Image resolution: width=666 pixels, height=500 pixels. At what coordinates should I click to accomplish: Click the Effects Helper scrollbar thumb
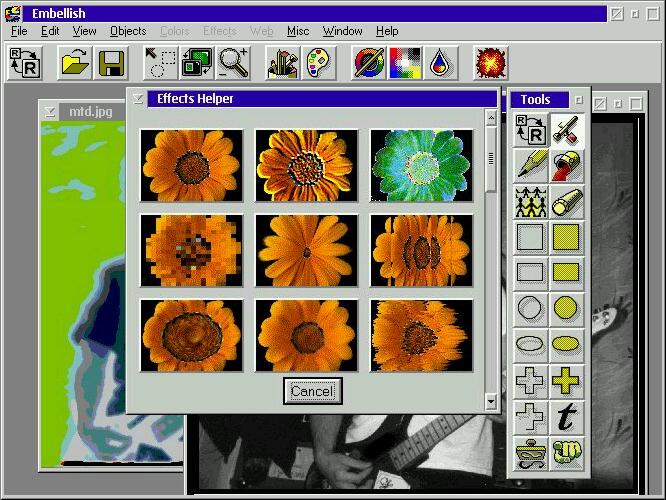[491, 158]
